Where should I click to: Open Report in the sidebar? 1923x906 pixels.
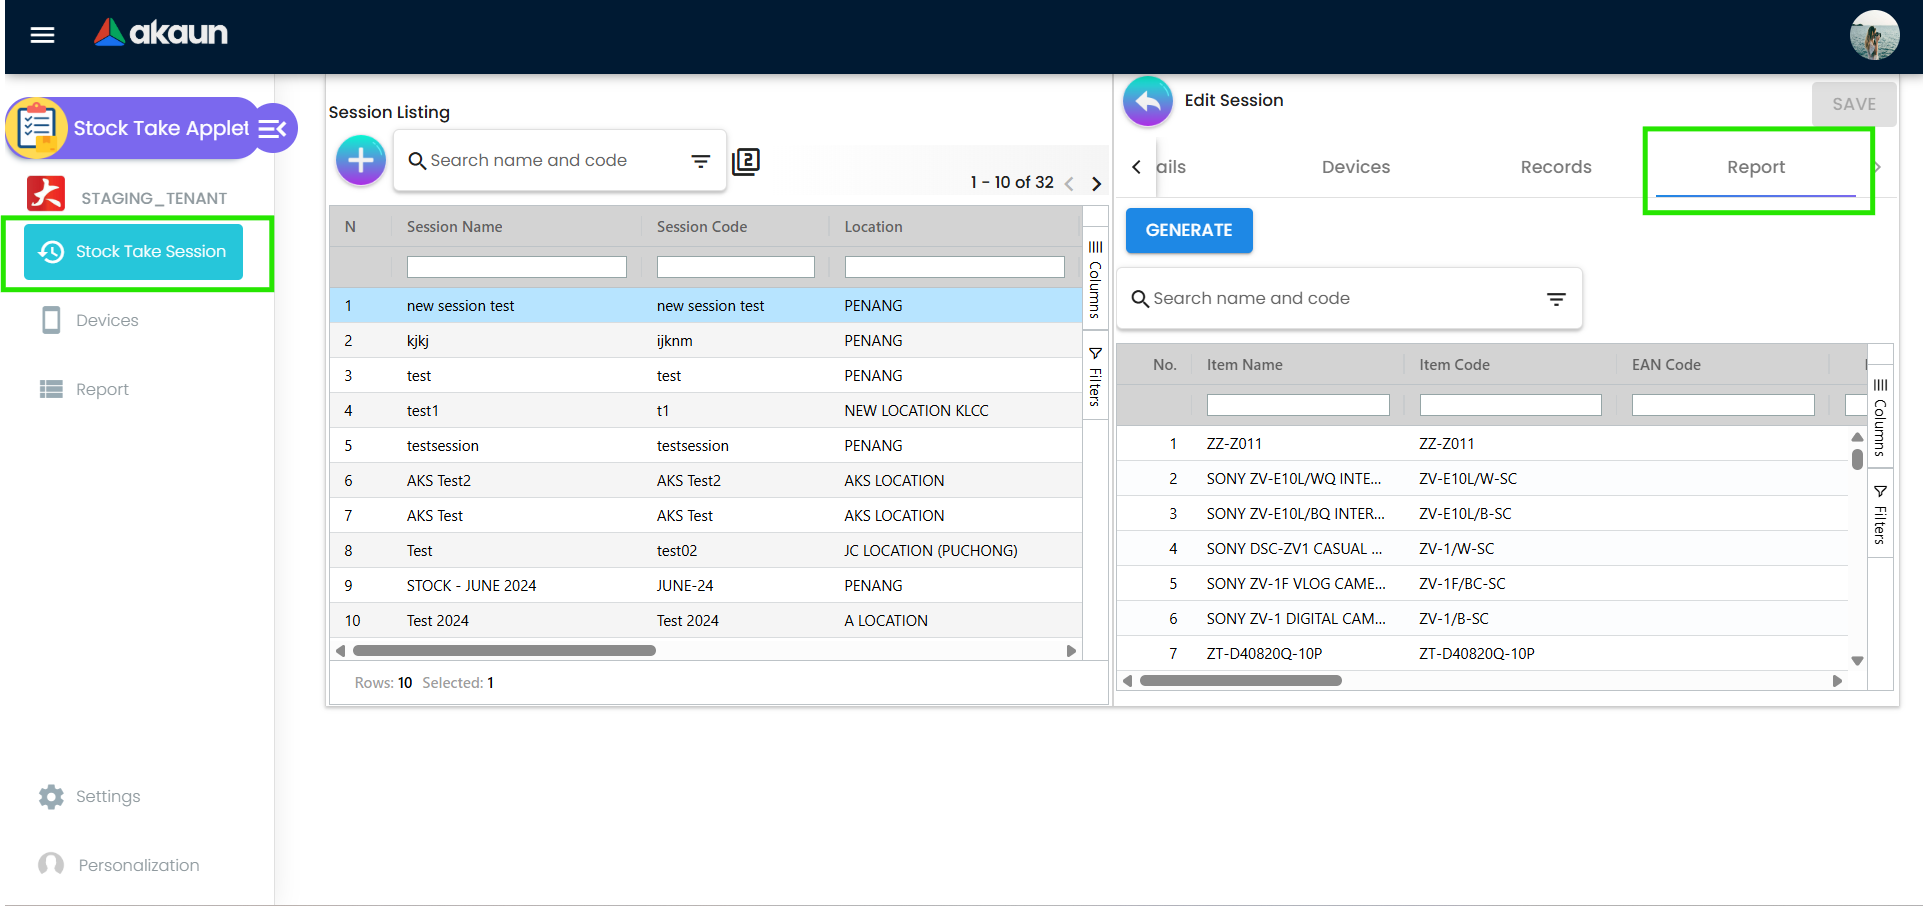click(102, 389)
